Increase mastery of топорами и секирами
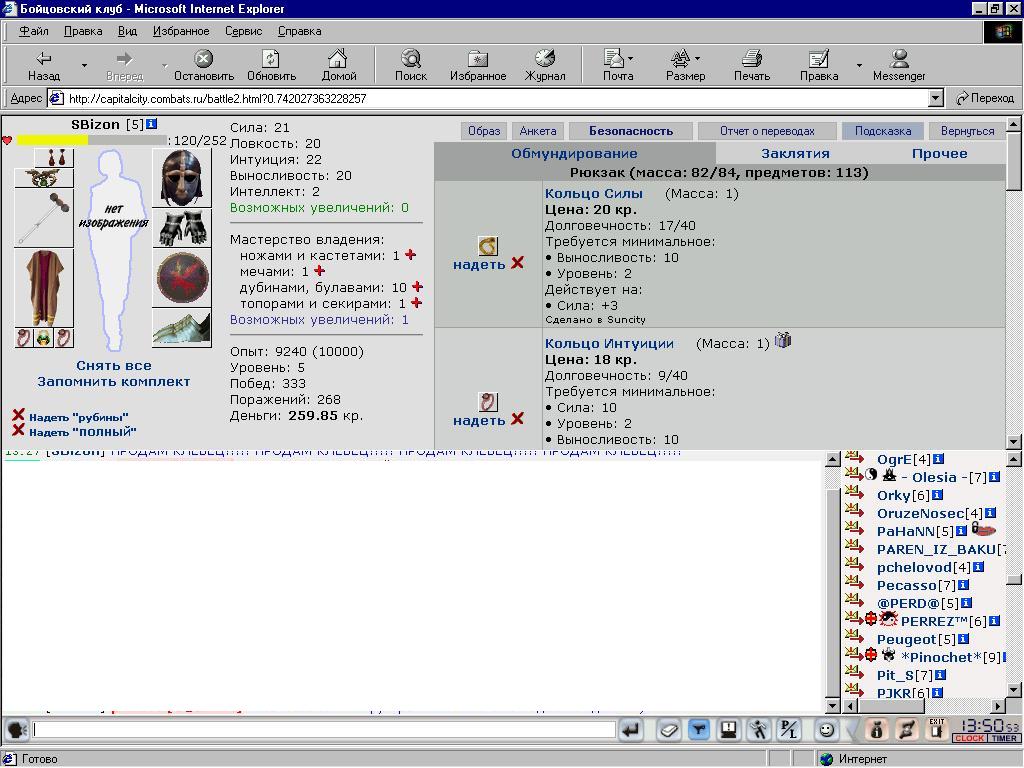The width and height of the screenshot is (1024, 768). [417, 303]
